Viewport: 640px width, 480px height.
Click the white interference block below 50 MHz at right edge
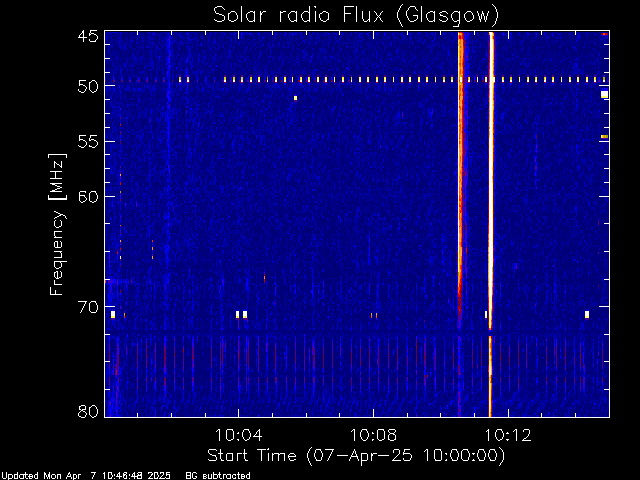click(x=604, y=94)
